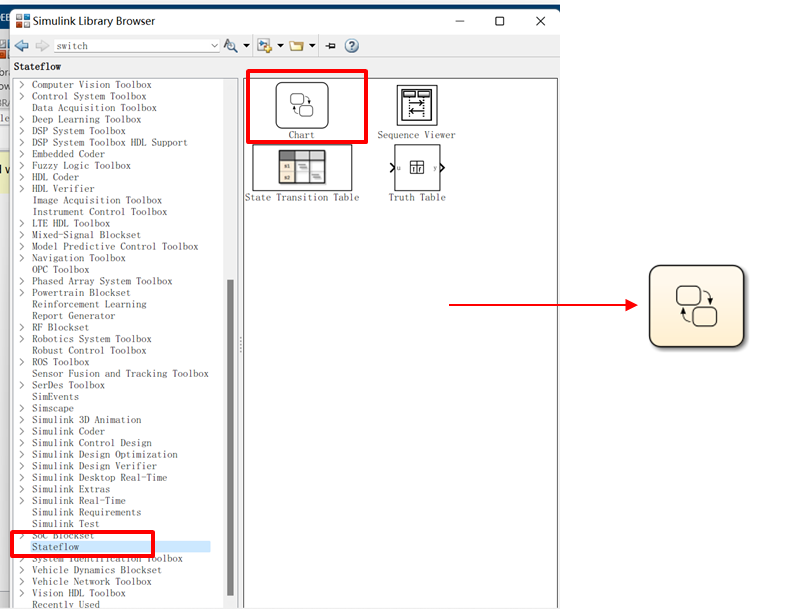Open help with the question mark icon
The width and height of the screenshot is (810, 609).
point(352,46)
